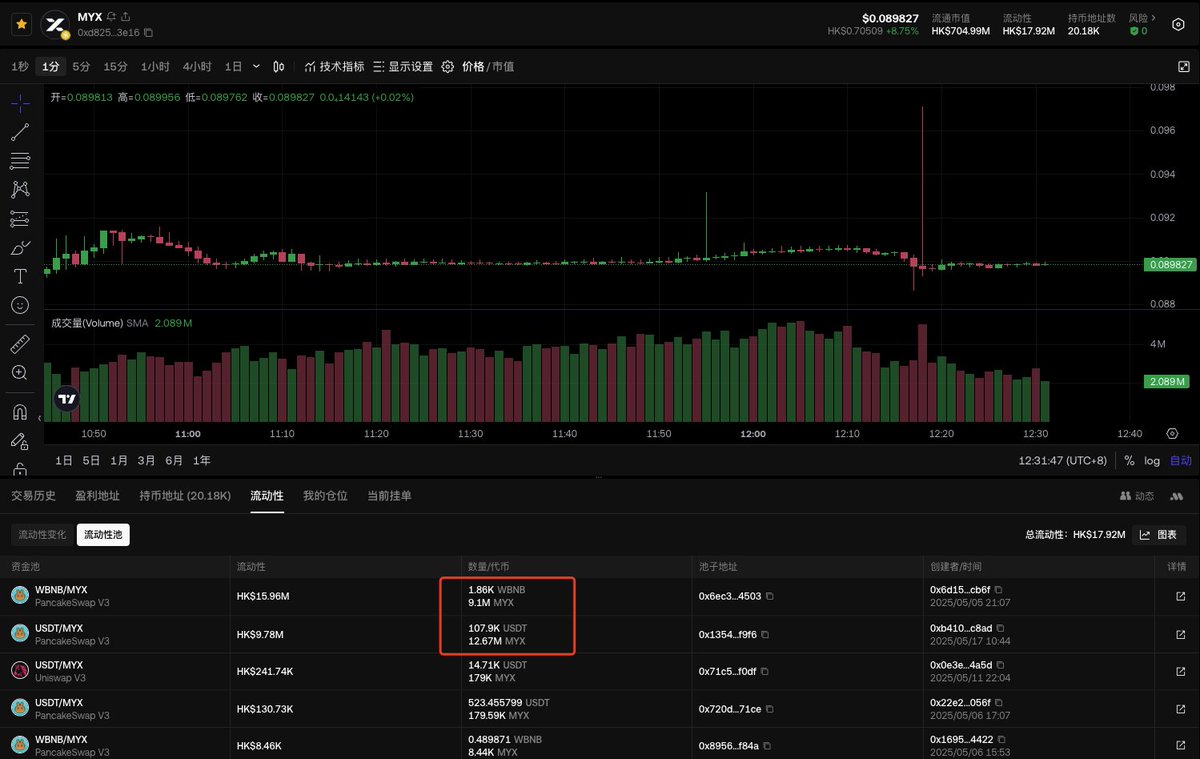Toggle 自动 auto scale
Screen dimensions: 1200x759
point(1181,461)
